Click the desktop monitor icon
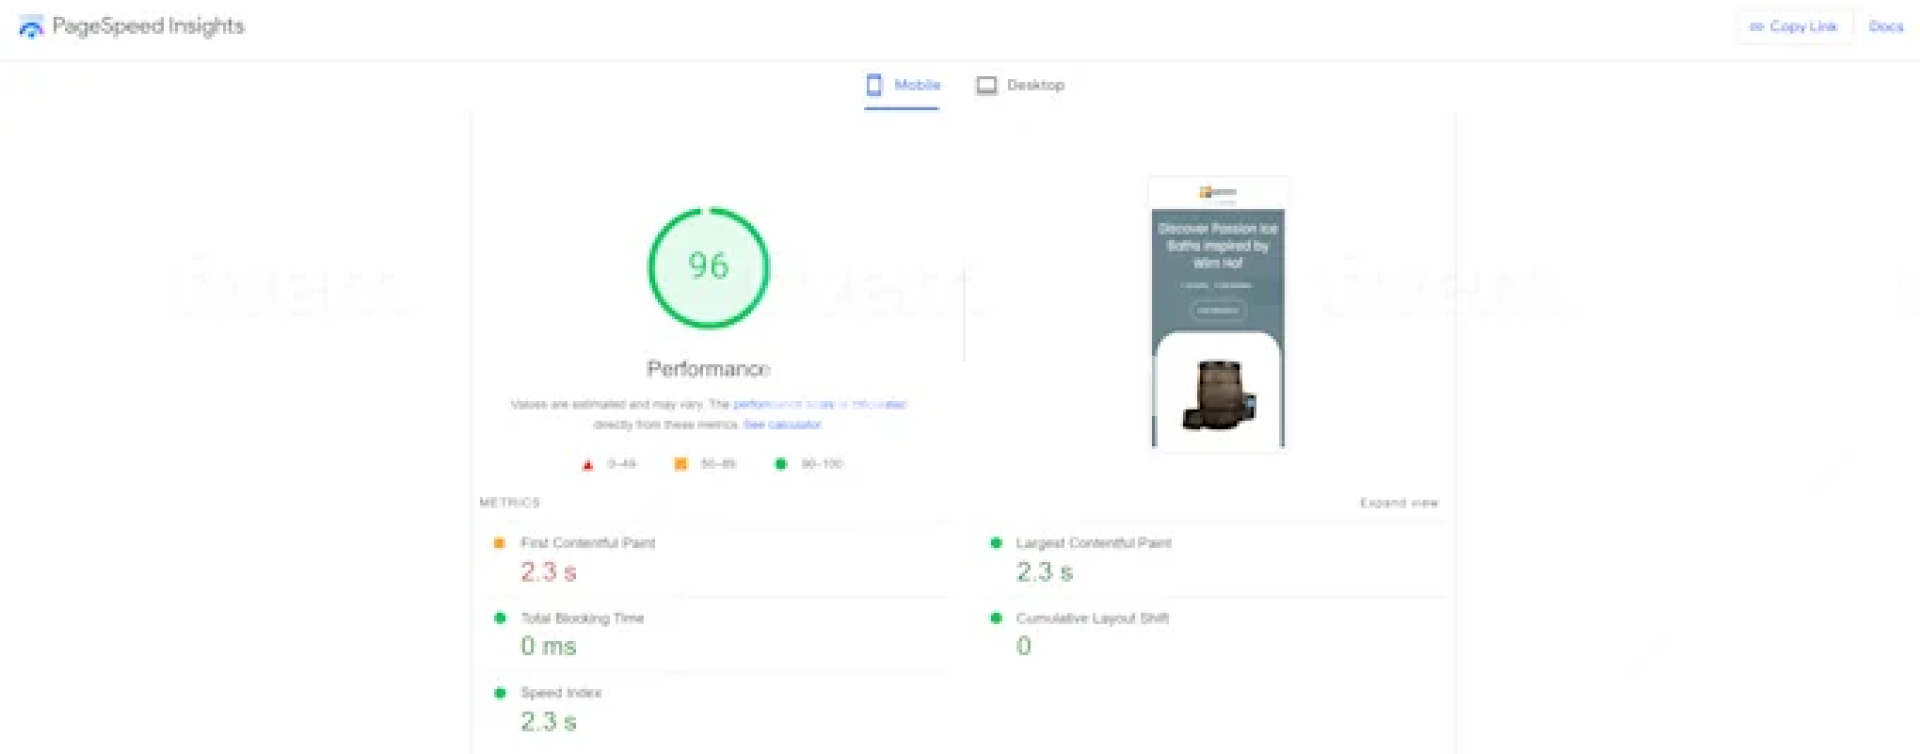 (986, 85)
